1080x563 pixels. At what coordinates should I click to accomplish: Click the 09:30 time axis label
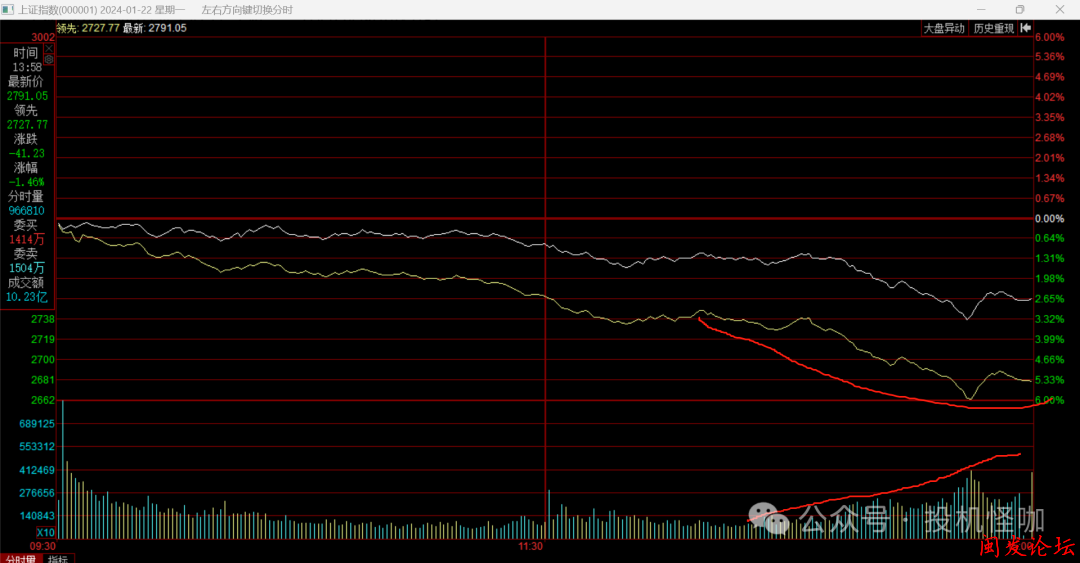43,546
